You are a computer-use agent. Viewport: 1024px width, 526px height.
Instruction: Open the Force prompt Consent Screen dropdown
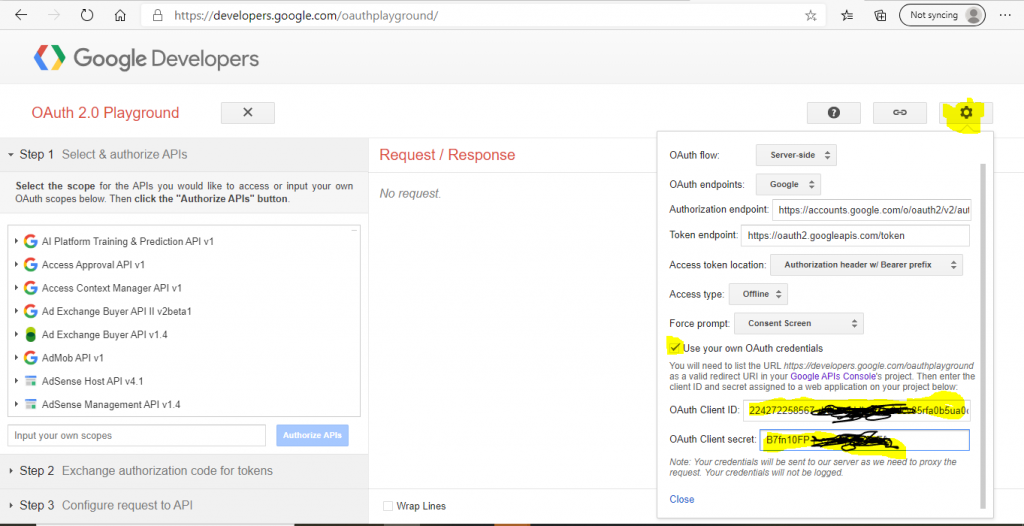click(x=799, y=323)
